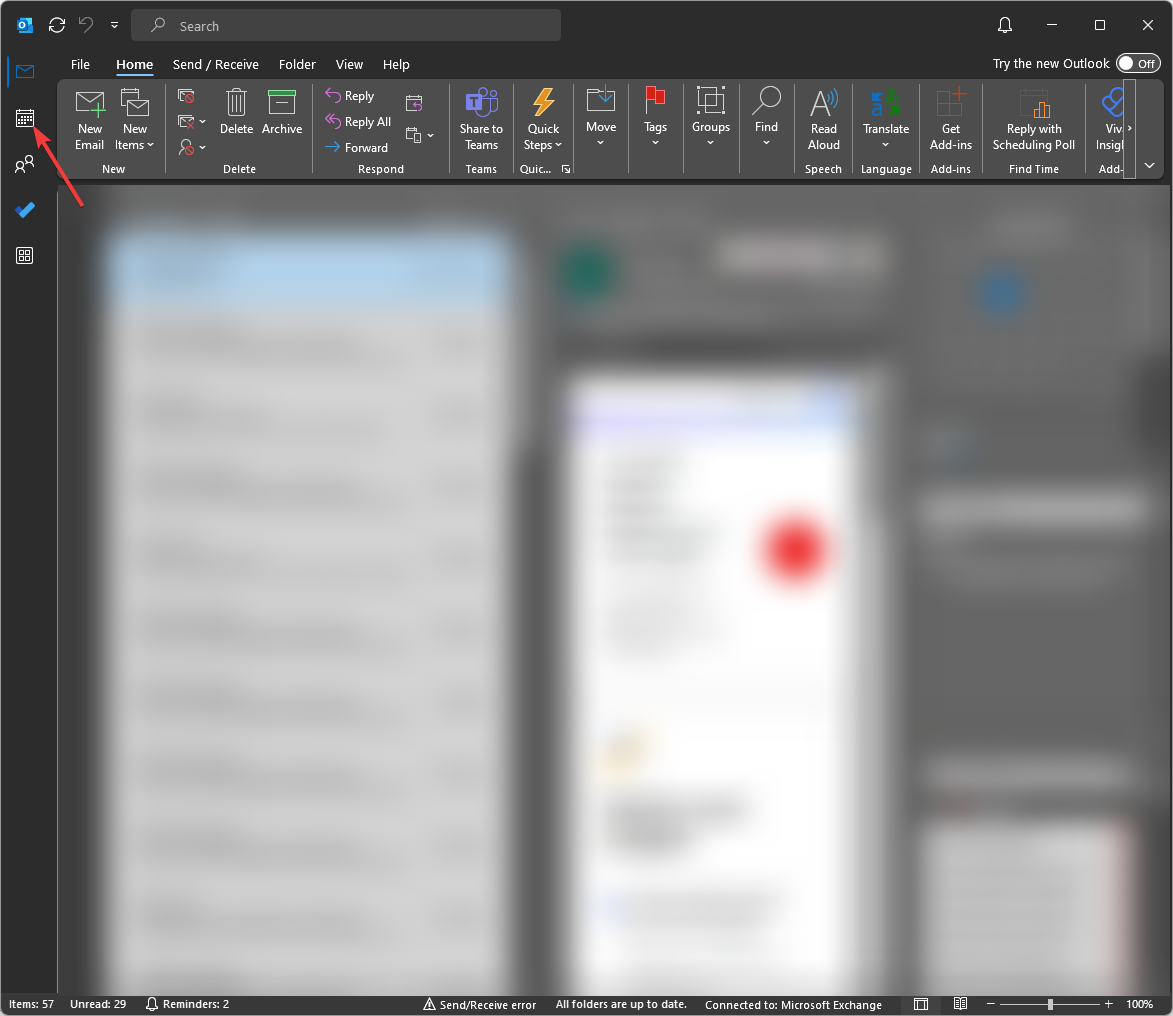Click All folders are up to date
1173x1016 pixels.
point(621,1004)
